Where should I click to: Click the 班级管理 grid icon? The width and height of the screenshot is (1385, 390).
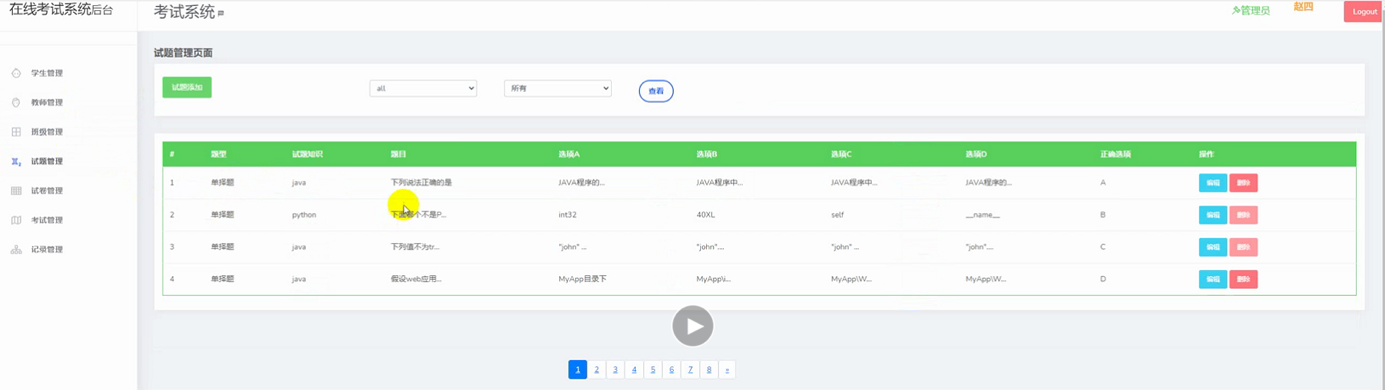point(16,132)
